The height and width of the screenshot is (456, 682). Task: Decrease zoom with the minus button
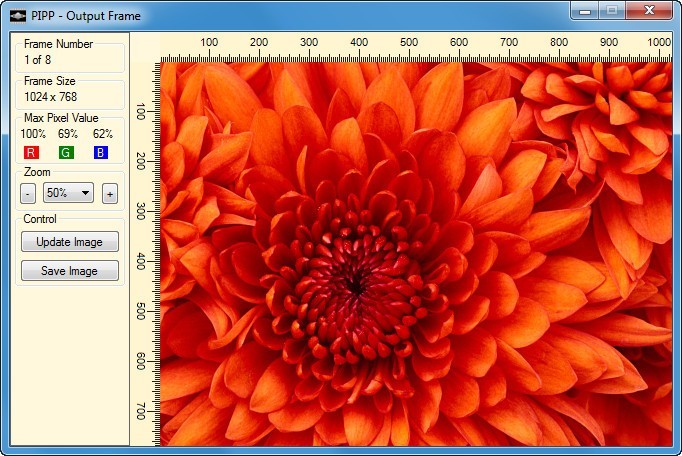(28, 194)
